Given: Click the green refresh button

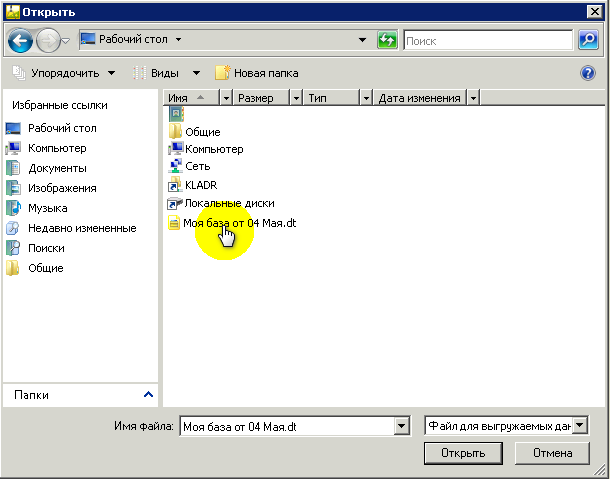Looking at the screenshot, I should pyautogui.click(x=387, y=40).
